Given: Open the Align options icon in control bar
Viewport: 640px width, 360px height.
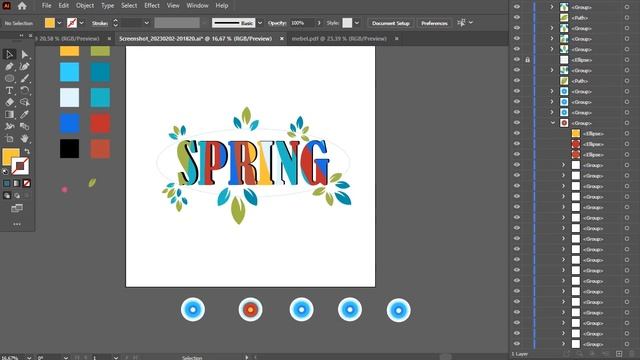Looking at the screenshot, I should tap(461, 23).
